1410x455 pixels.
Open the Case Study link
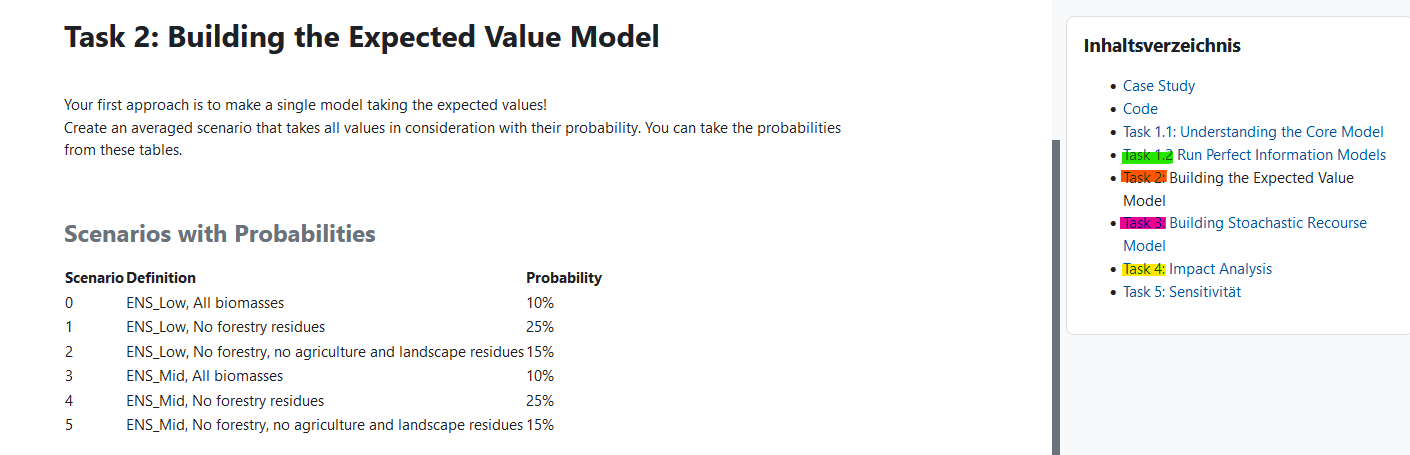tap(1158, 86)
